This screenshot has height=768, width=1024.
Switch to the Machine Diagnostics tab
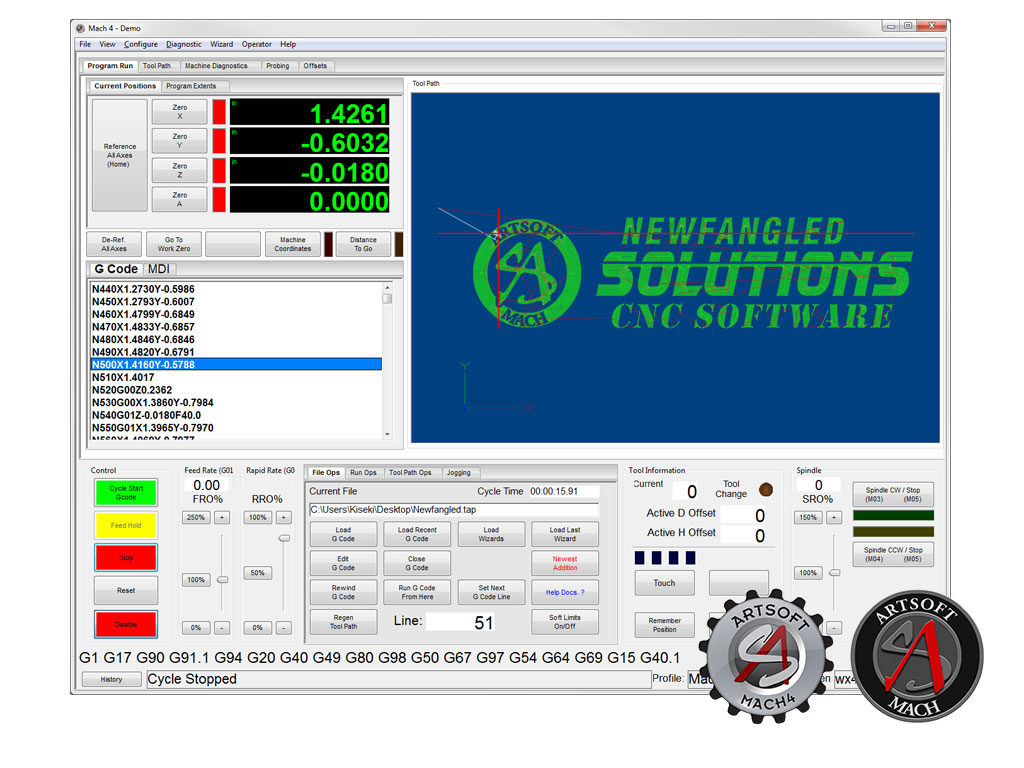(x=216, y=66)
